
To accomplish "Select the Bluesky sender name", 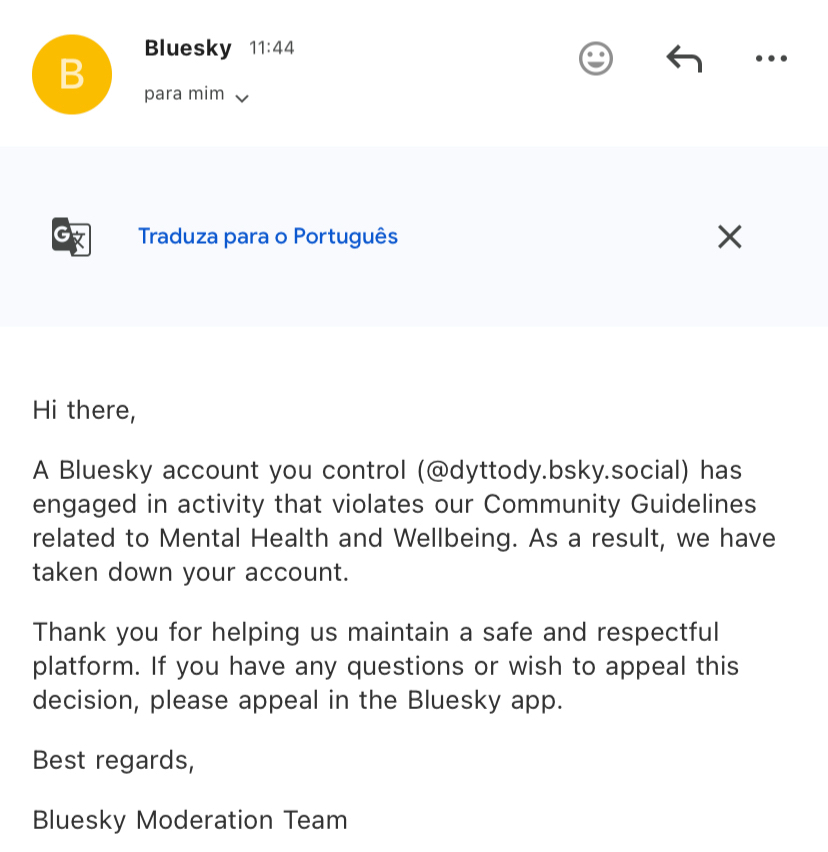I will pyautogui.click(x=188, y=48).
